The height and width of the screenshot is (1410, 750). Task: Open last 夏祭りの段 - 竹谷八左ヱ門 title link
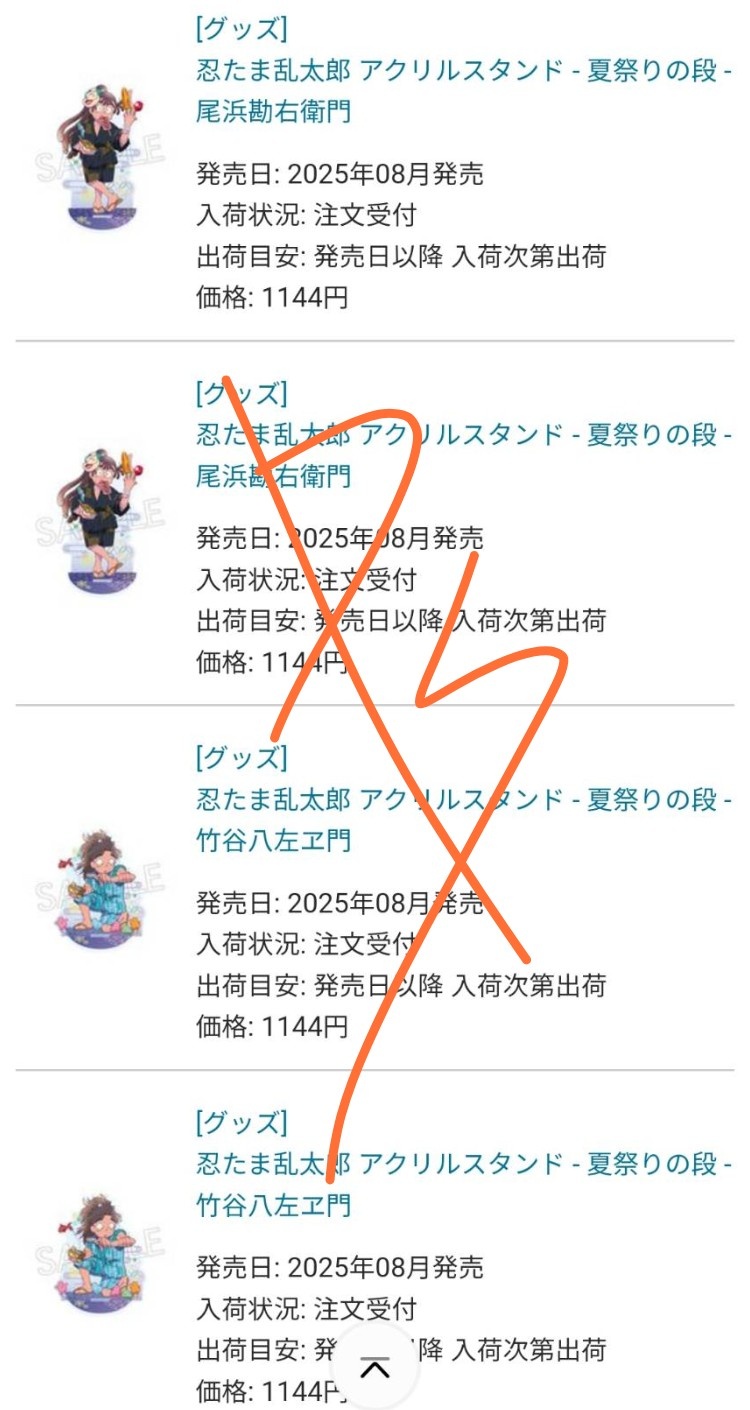click(464, 1184)
